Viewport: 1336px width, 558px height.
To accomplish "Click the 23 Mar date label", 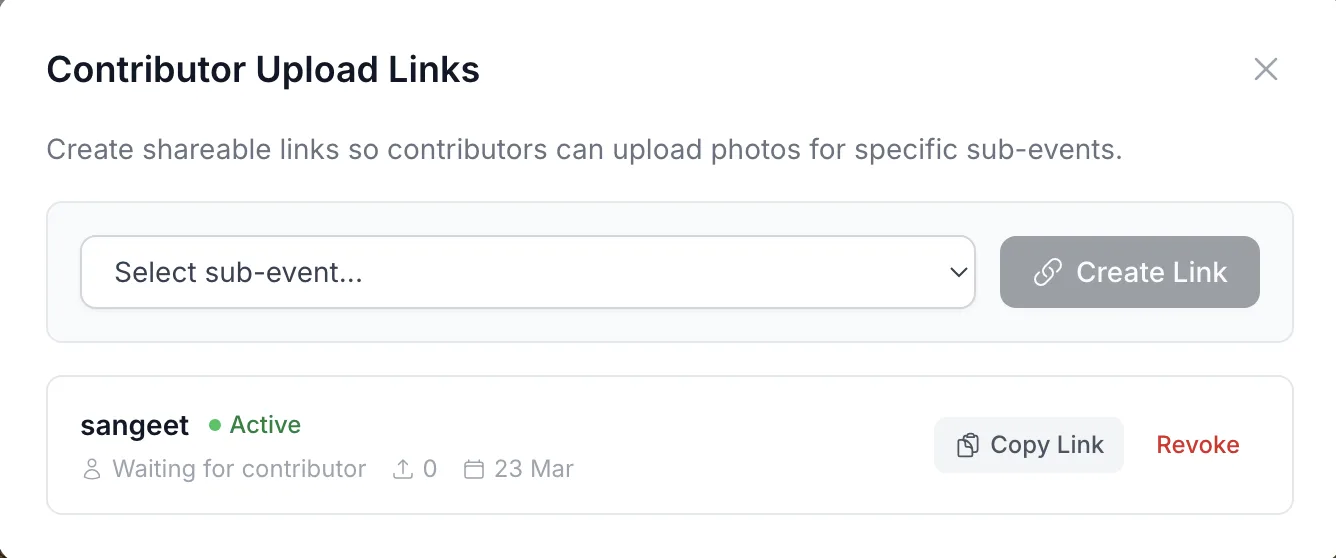I will point(534,469).
